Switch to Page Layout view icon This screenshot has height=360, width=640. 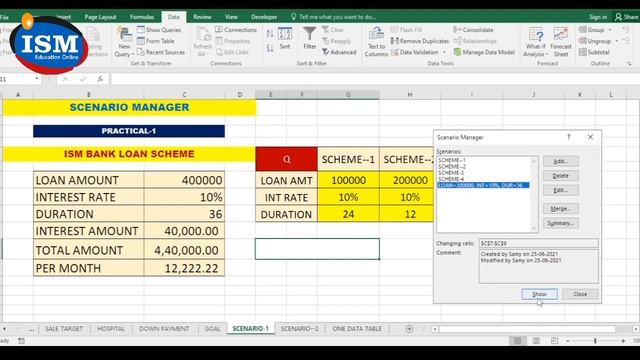(x=536, y=340)
